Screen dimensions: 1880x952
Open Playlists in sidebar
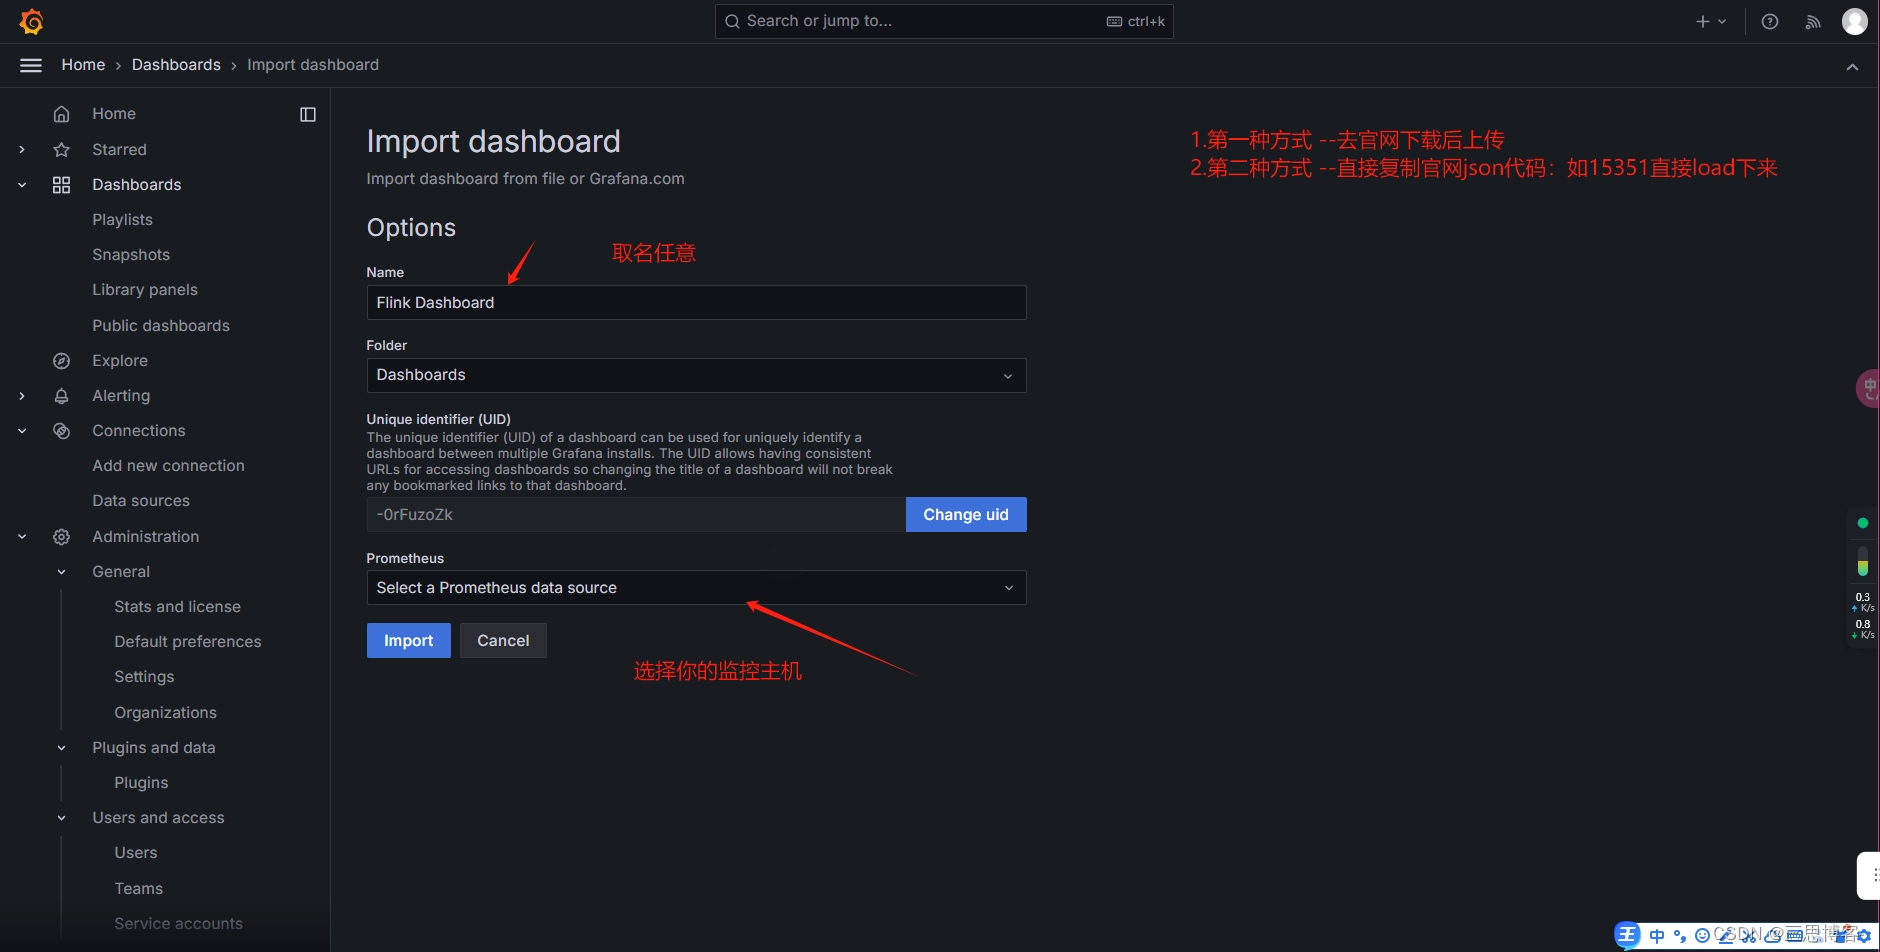tap(122, 220)
